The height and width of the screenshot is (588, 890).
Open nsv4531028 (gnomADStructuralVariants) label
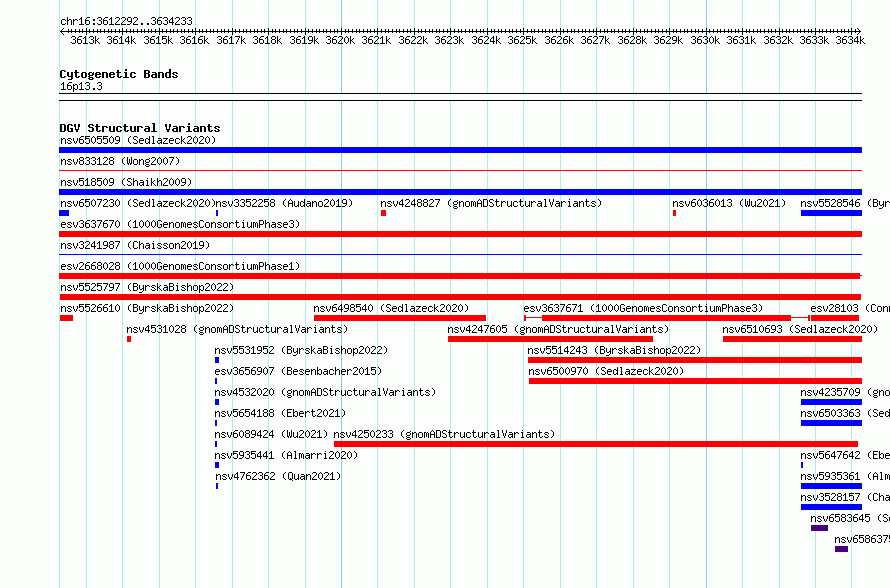[x=237, y=329]
